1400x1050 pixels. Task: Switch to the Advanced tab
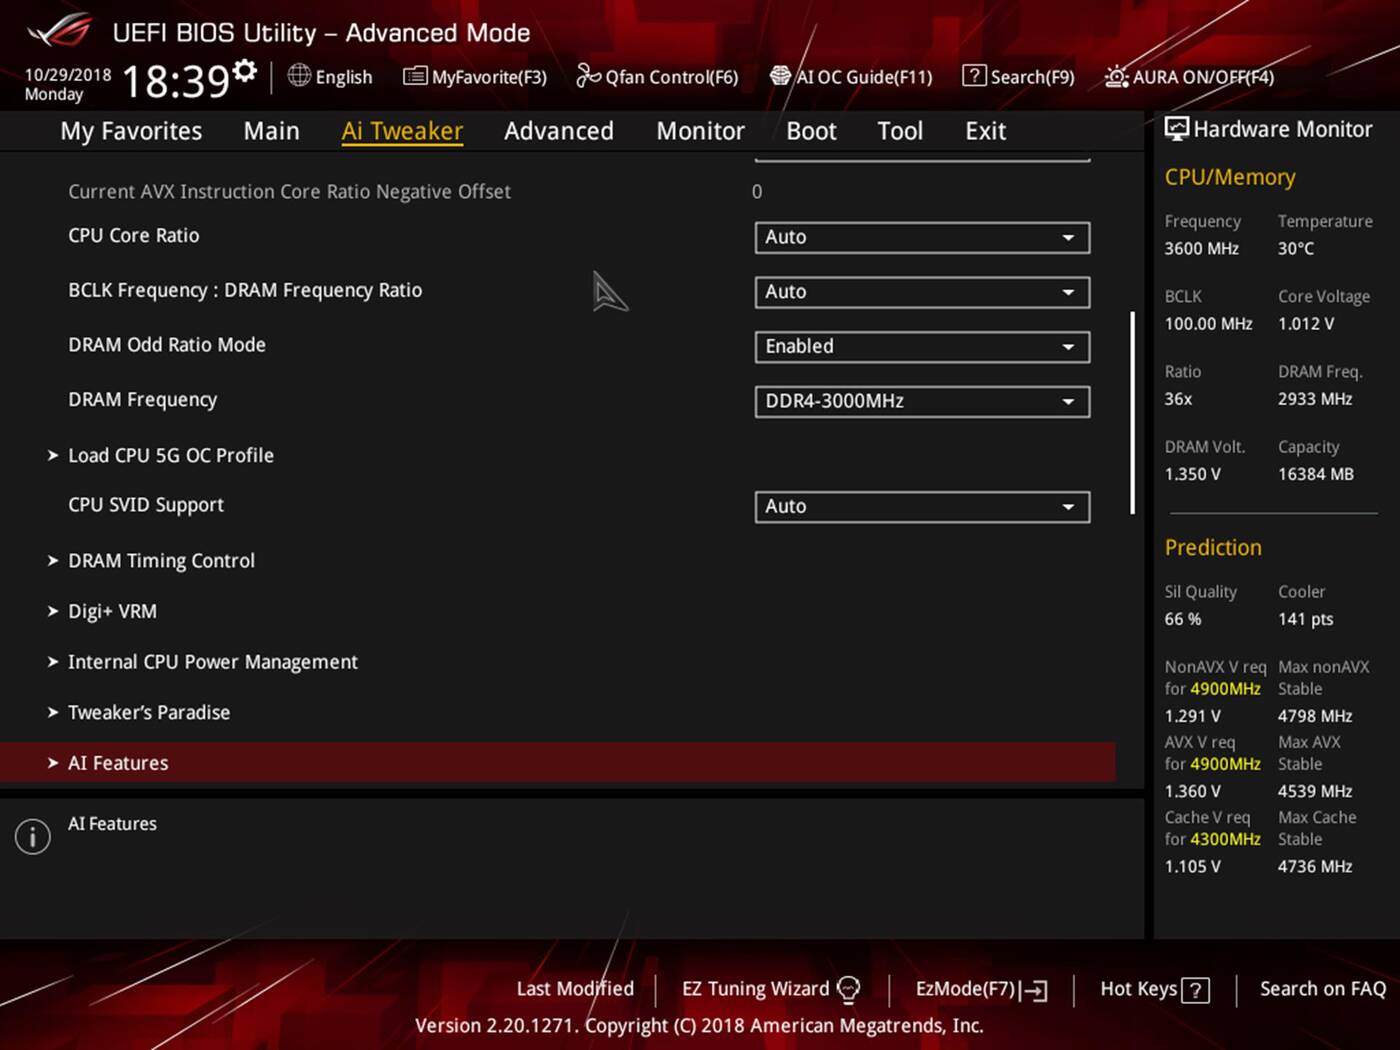coord(558,131)
